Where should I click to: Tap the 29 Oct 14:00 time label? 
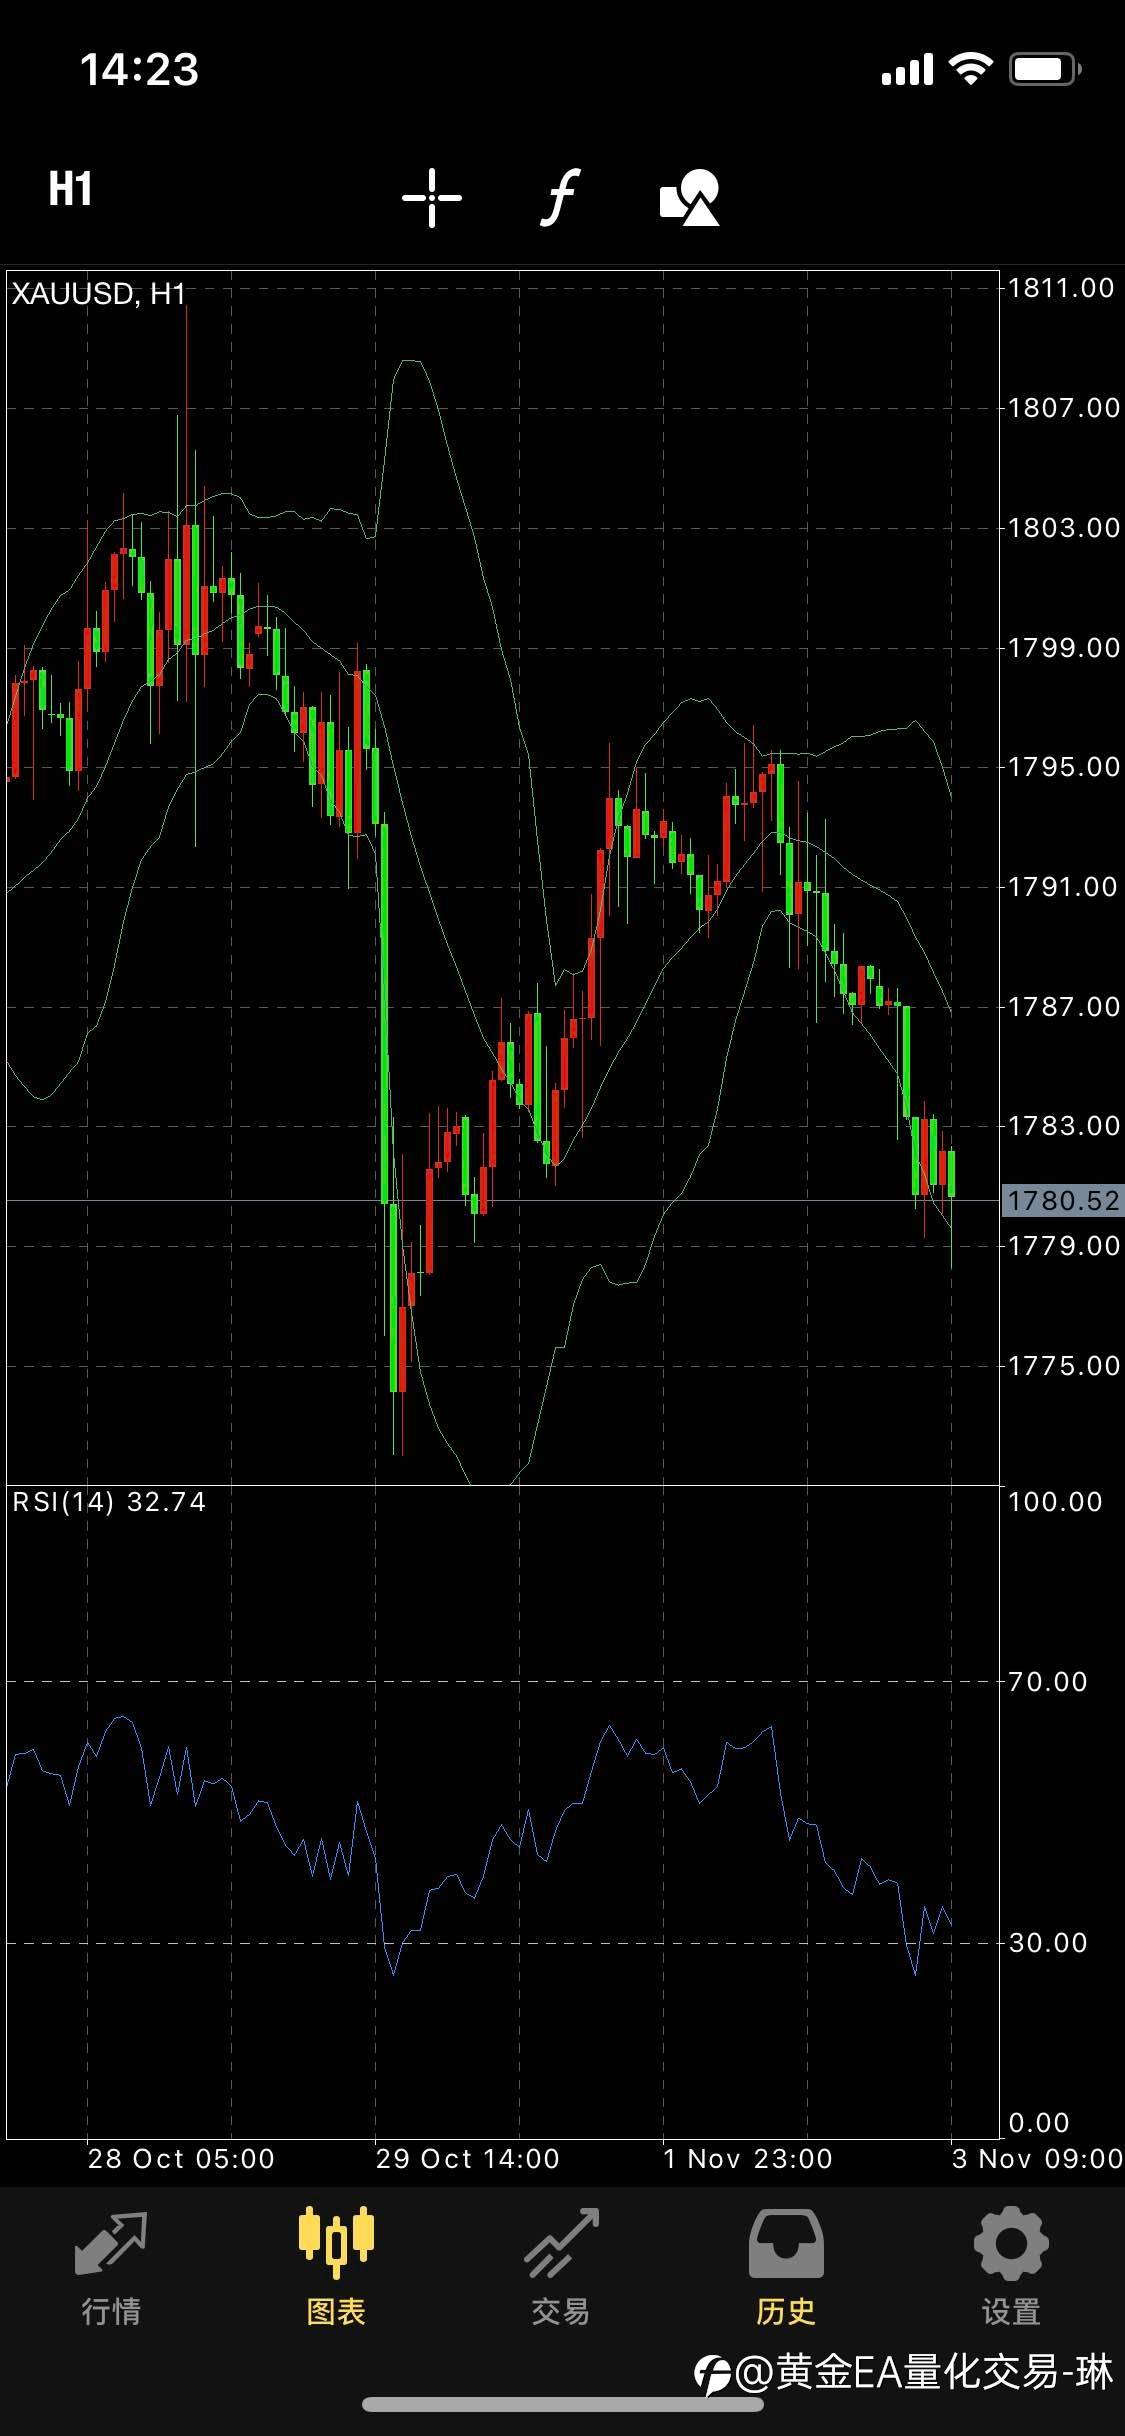(468, 2158)
